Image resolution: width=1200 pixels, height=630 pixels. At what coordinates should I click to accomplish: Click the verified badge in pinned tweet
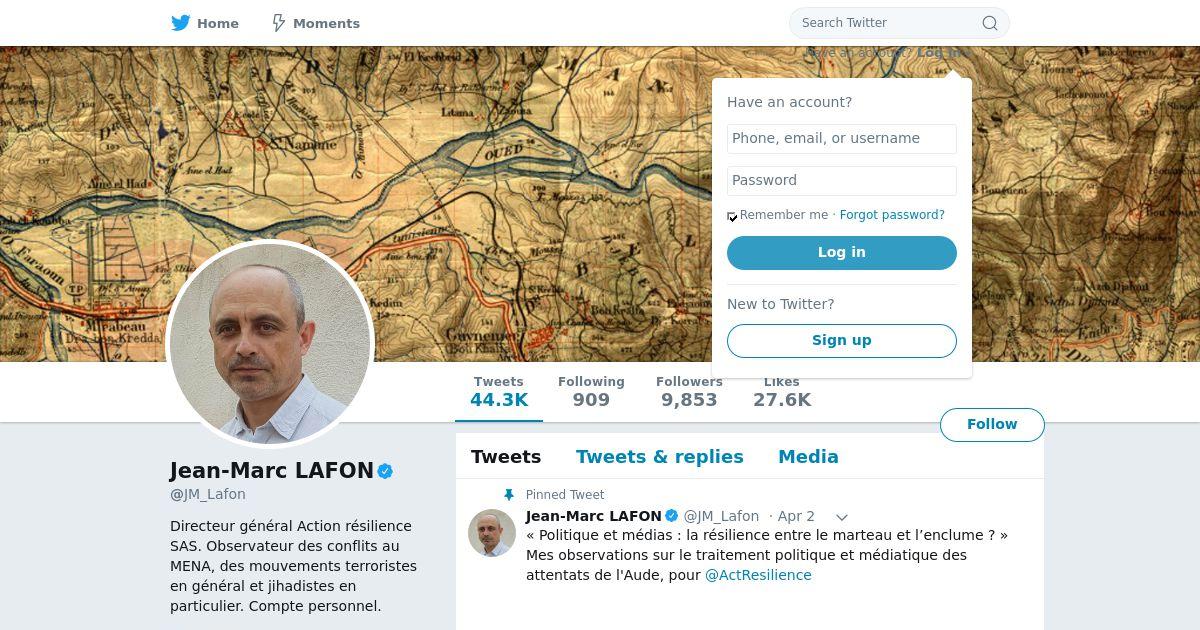672,516
